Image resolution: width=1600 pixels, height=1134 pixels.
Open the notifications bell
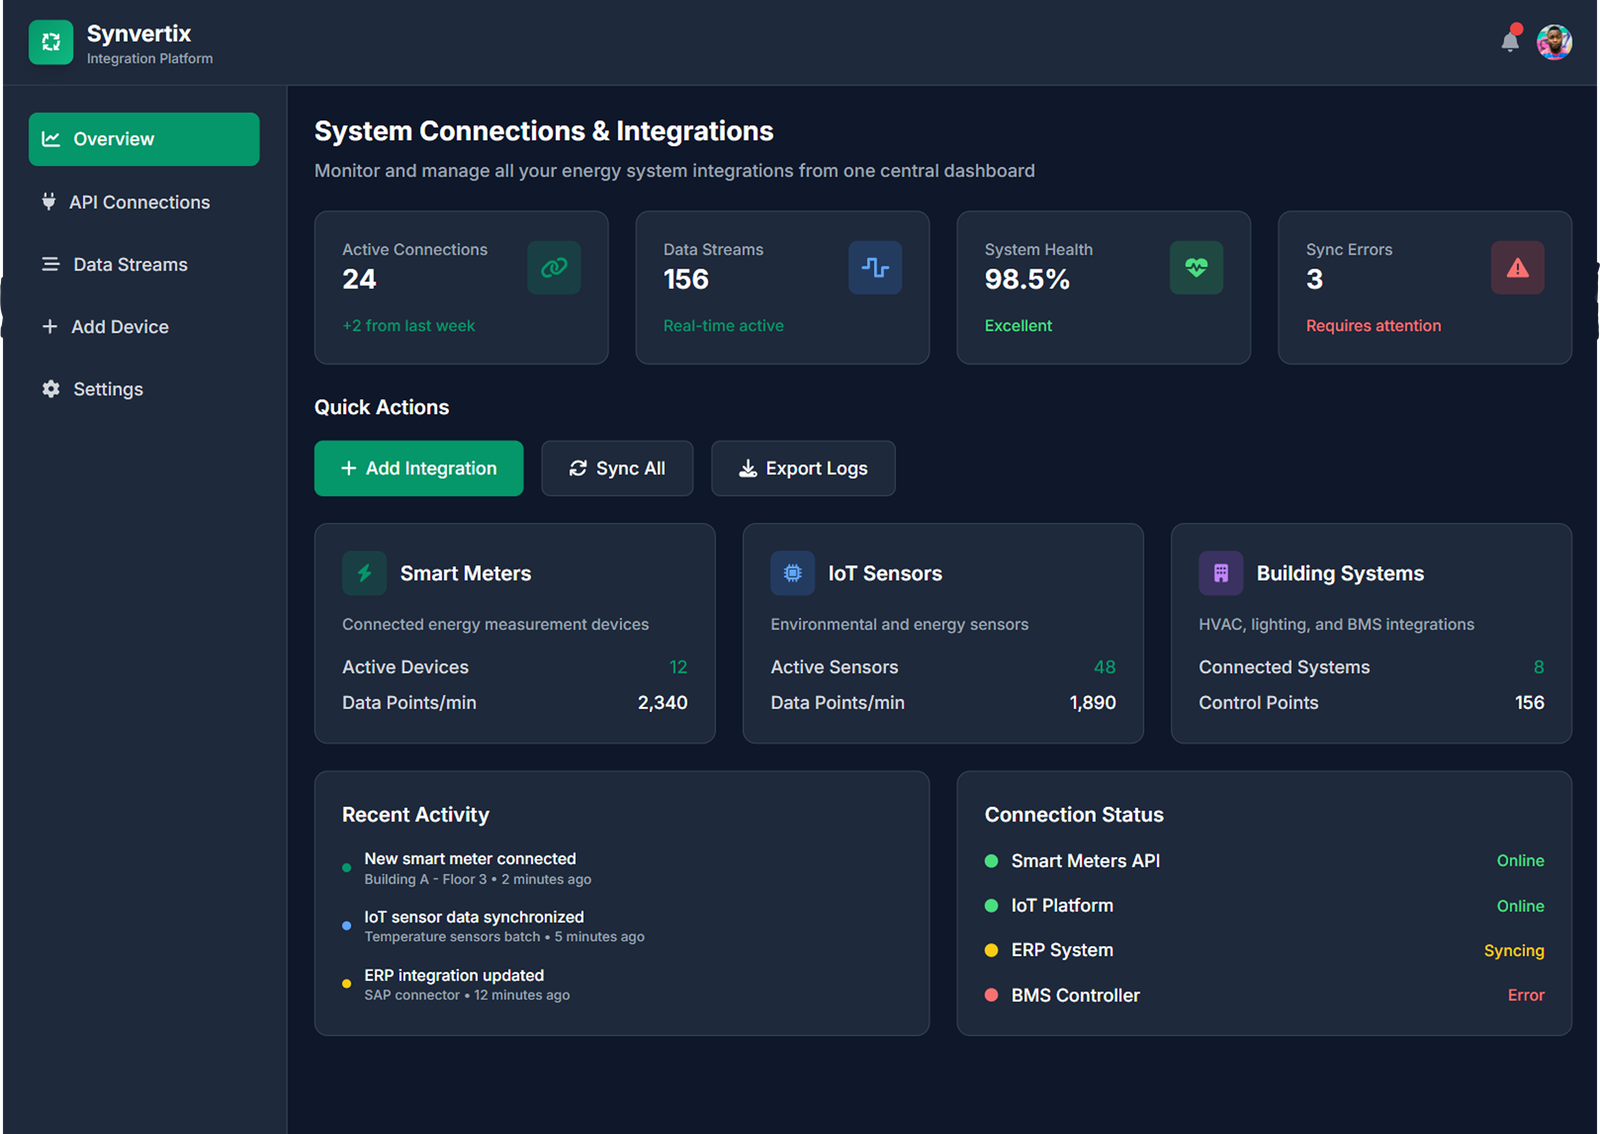tap(1510, 42)
